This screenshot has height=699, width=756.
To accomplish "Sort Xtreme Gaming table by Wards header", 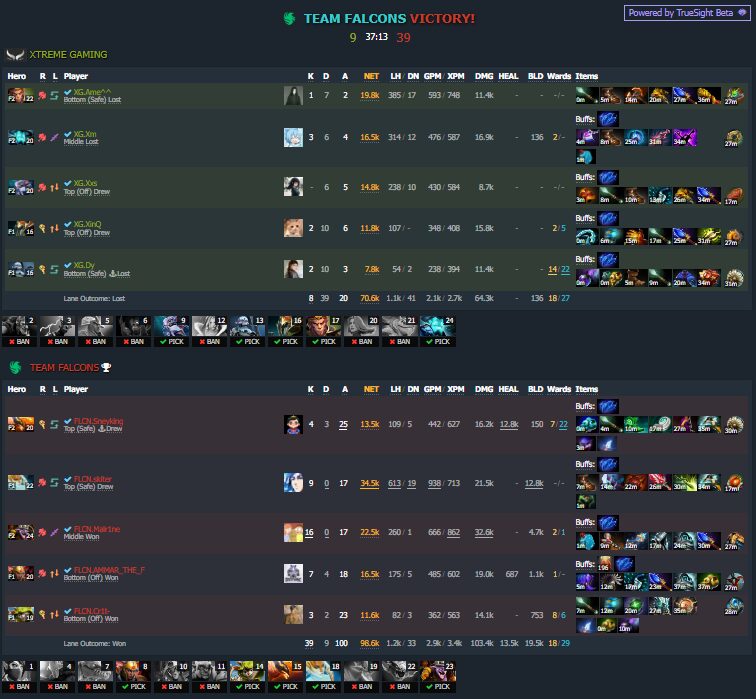I will (x=559, y=76).
